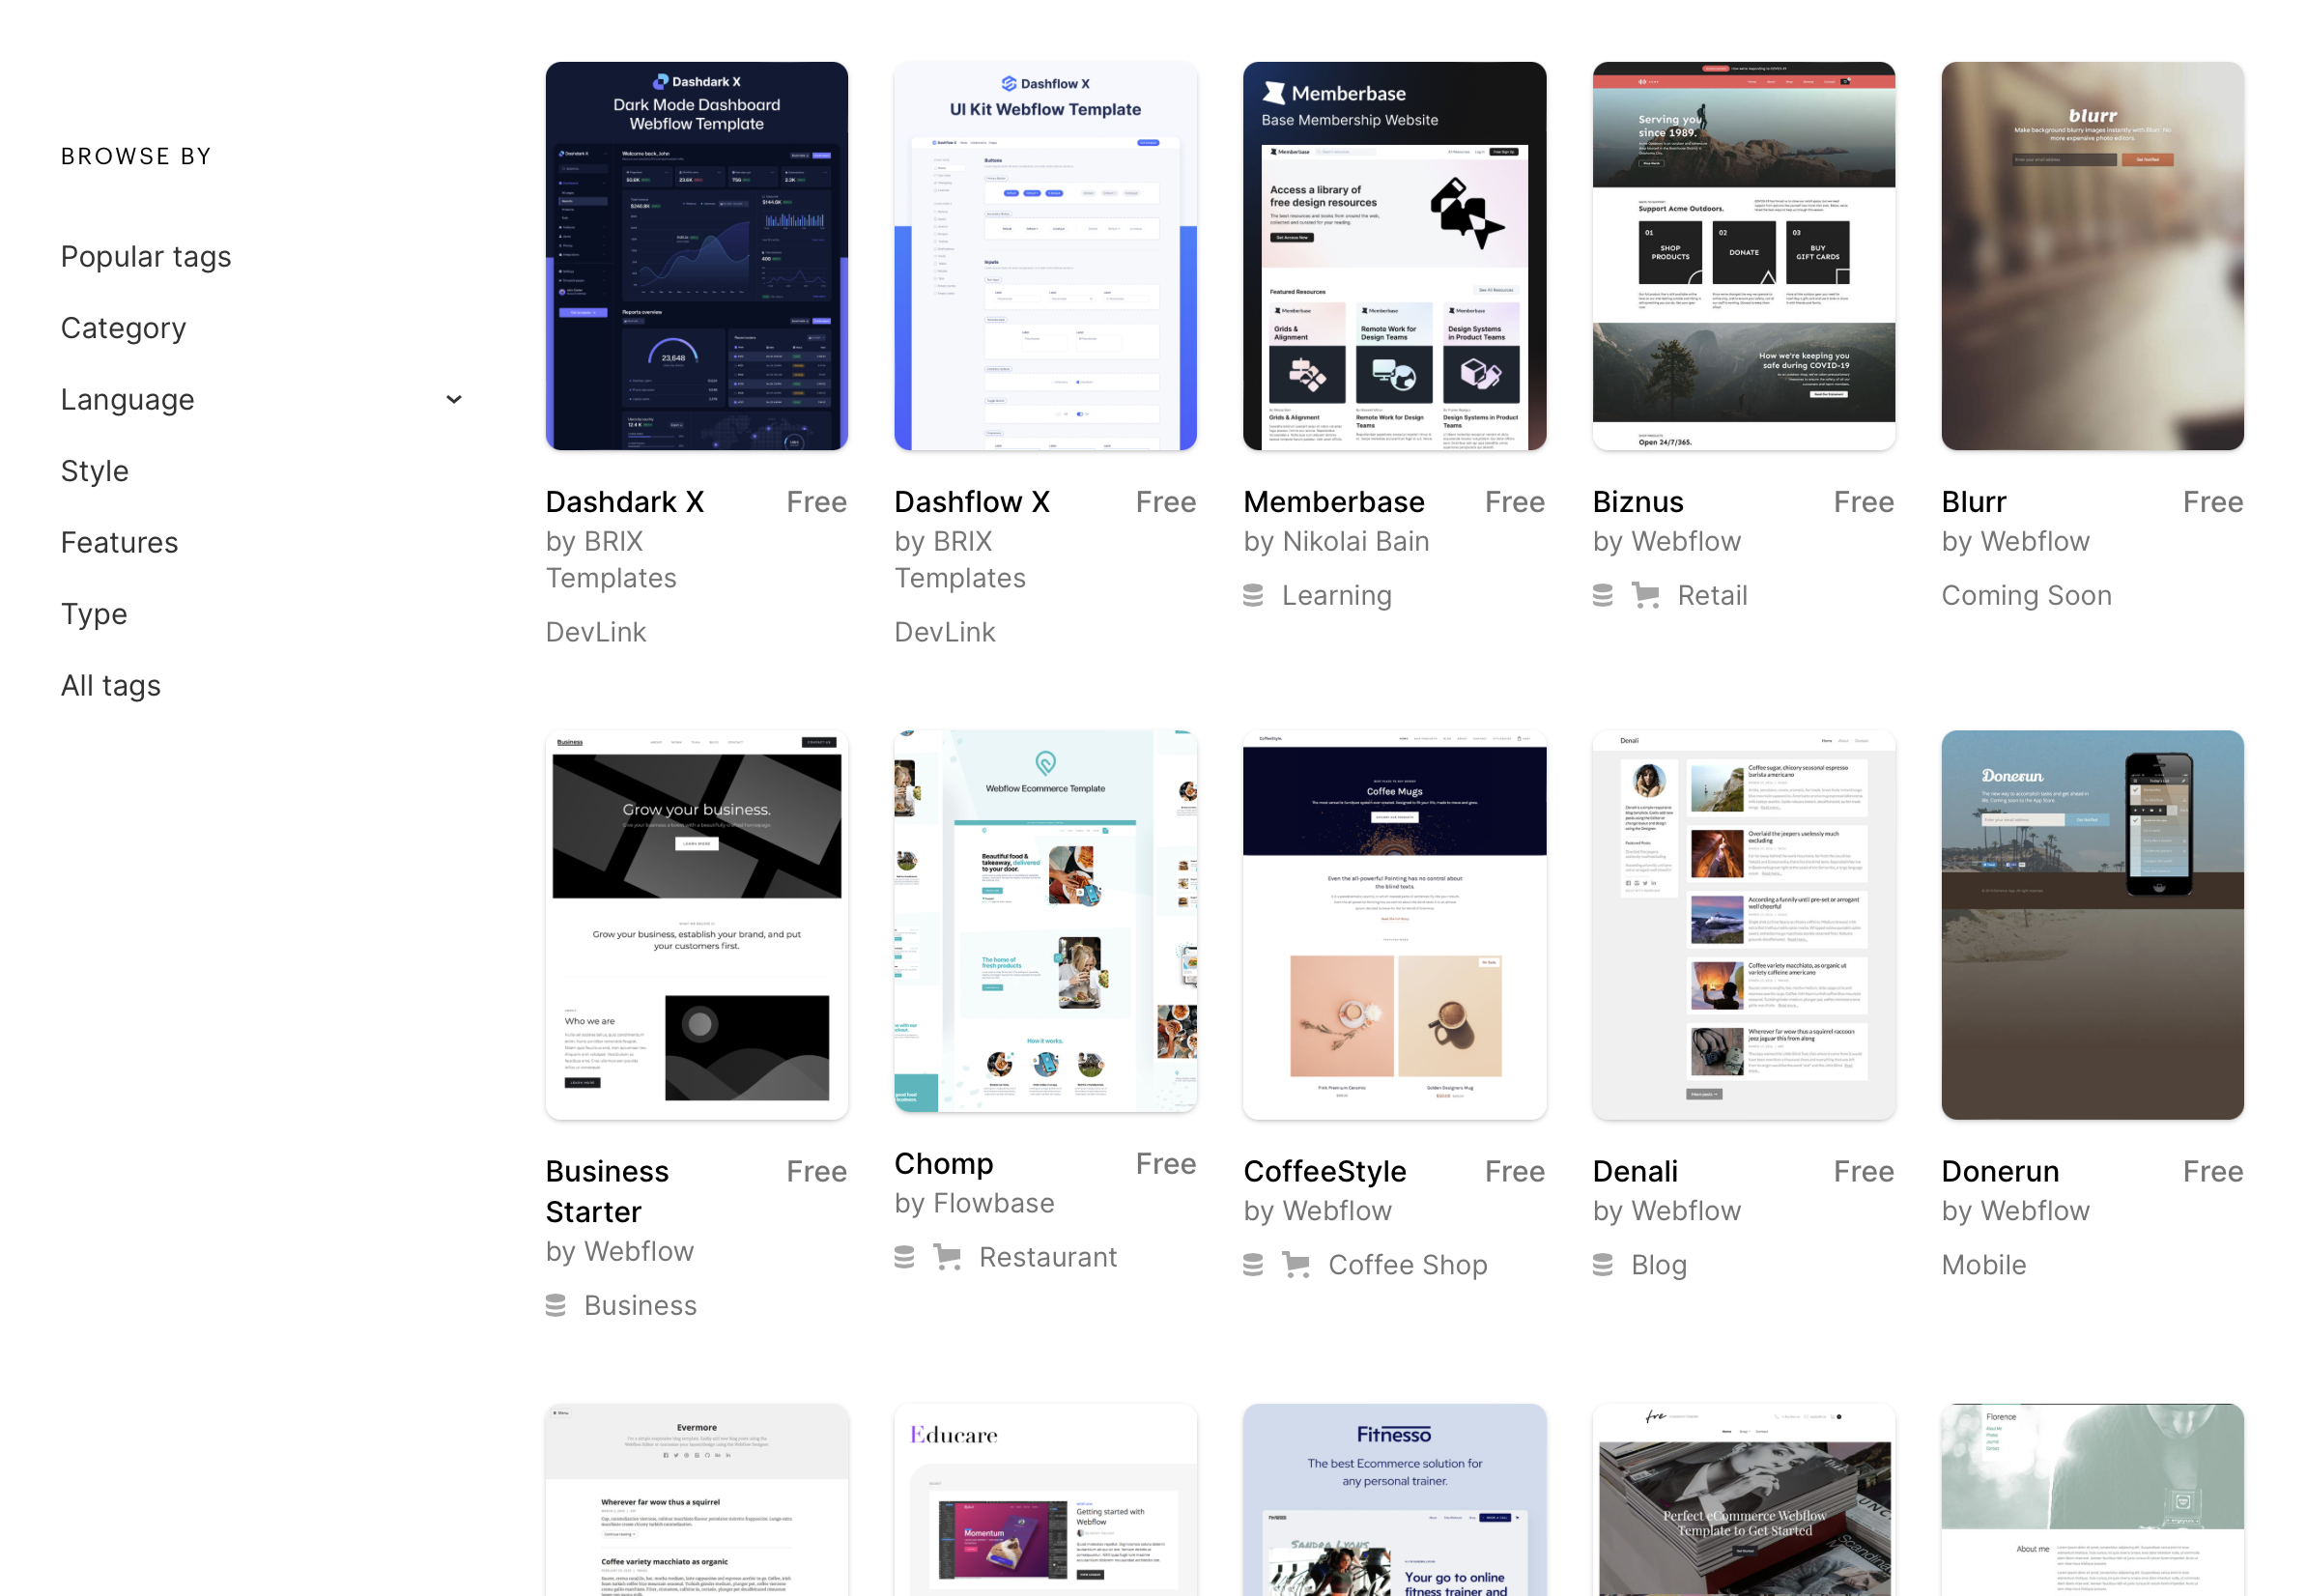Click the Business Starter preview thumbnail
This screenshot has width=2307, height=1596.
[697, 925]
